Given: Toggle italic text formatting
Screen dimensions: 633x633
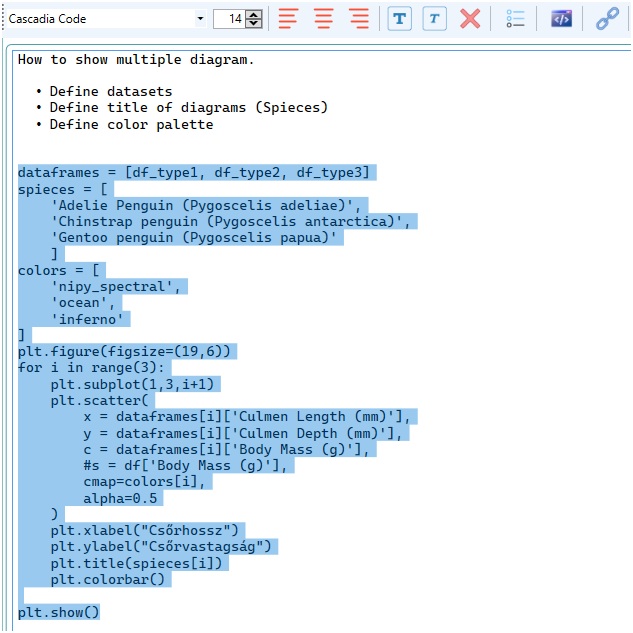Looking at the screenshot, I should (x=434, y=19).
